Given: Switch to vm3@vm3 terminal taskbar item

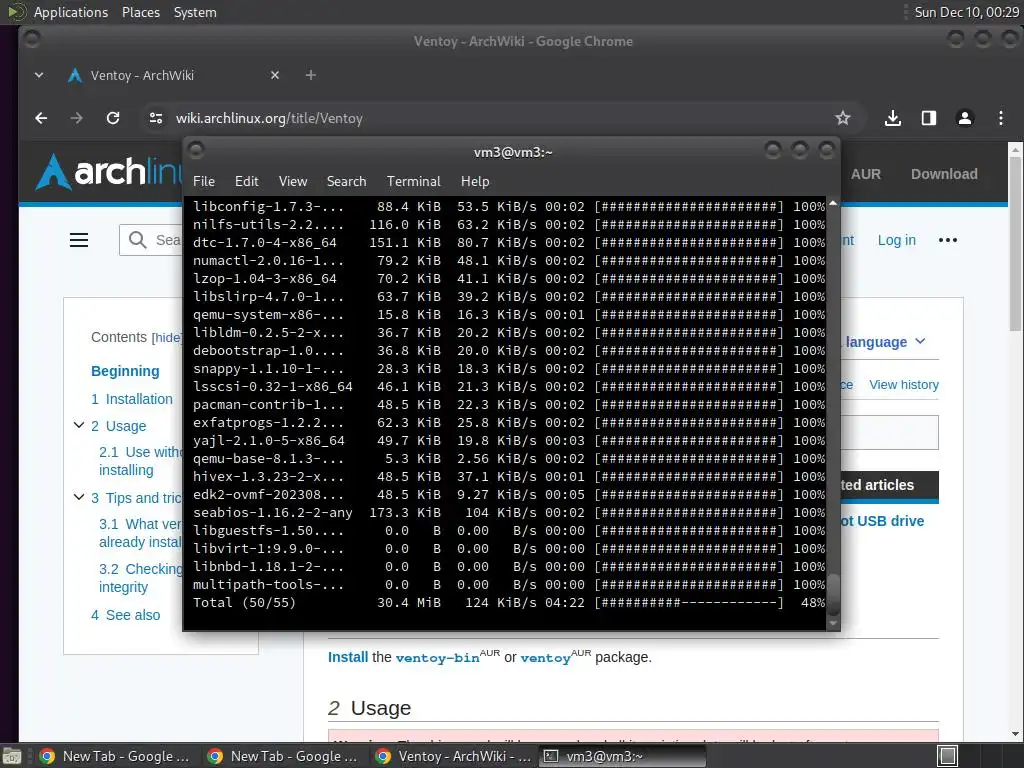Looking at the screenshot, I should tap(624, 756).
